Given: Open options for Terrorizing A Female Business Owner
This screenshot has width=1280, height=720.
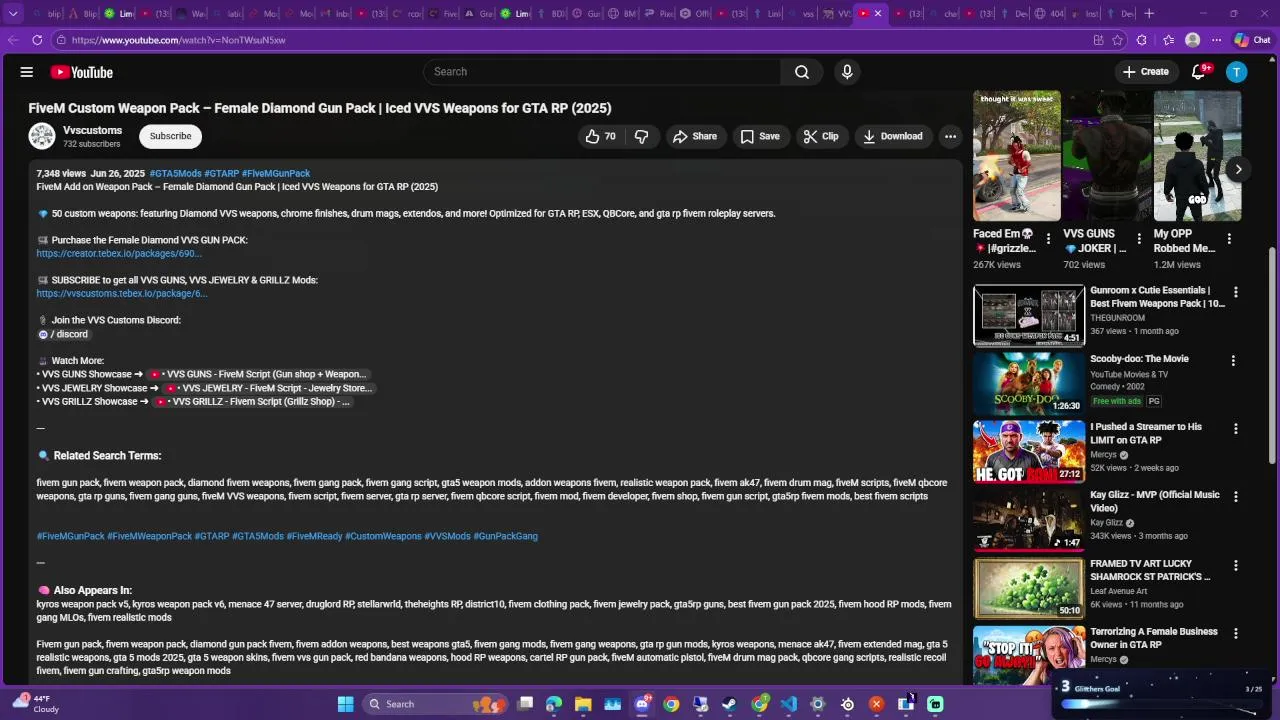Looking at the screenshot, I should [x=1235, y=633].
